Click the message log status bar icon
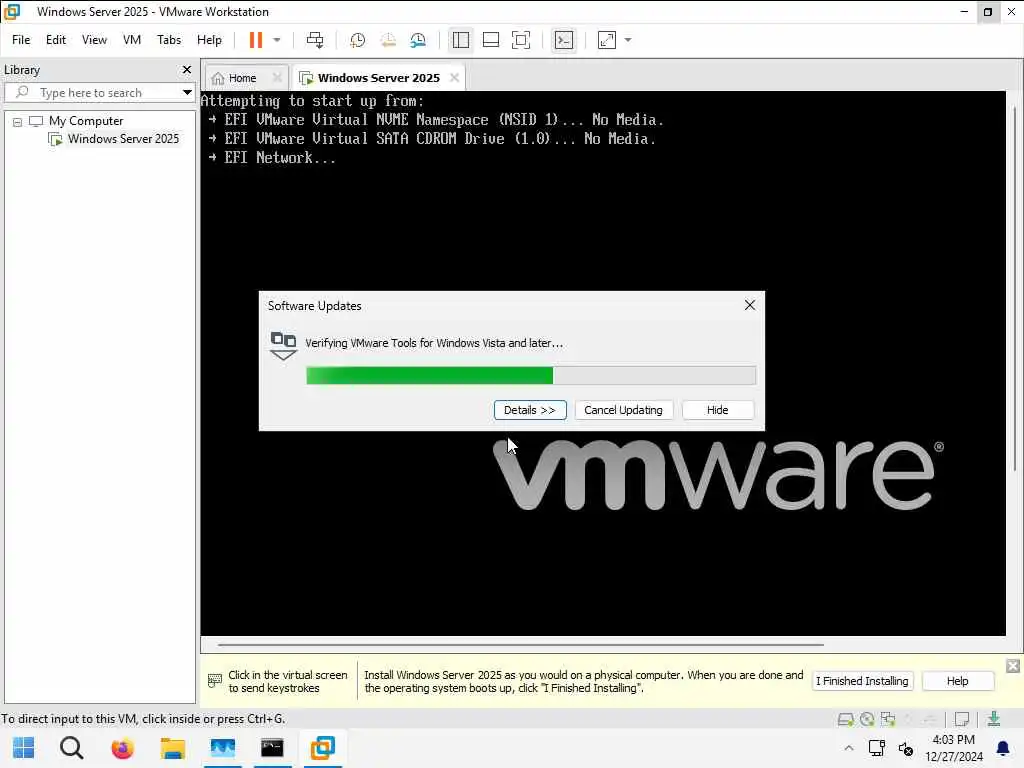Viewport: 1024px width, 768px height. coord(961,719)
